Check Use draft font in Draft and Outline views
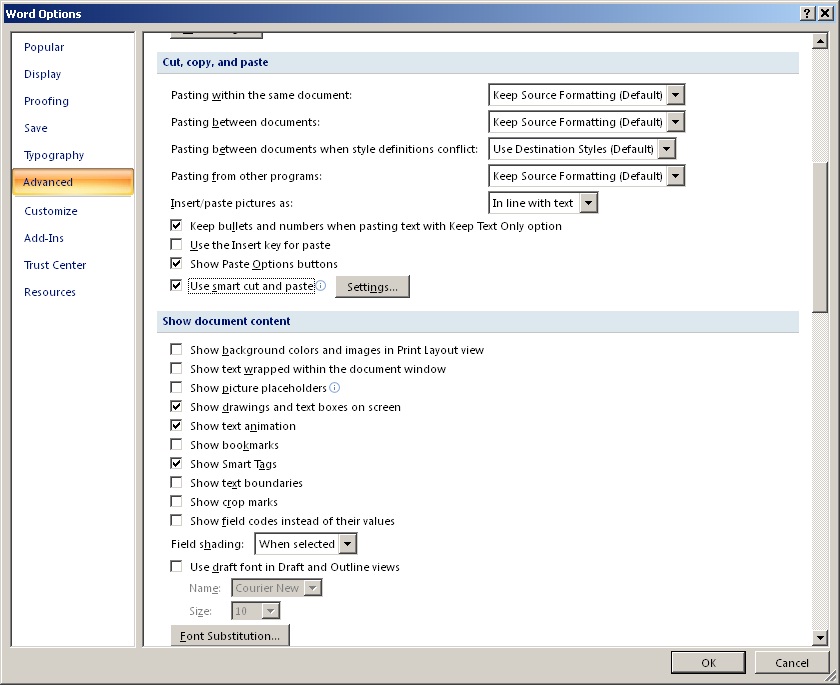Image resolution: width=840 pixels, height=685 pixels. [176, 567]
